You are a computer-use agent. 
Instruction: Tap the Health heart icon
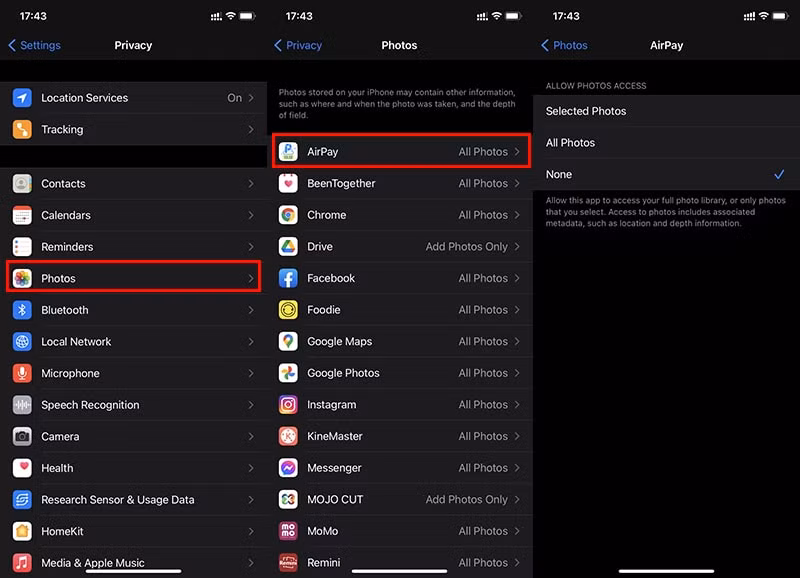tap(22, 468)
